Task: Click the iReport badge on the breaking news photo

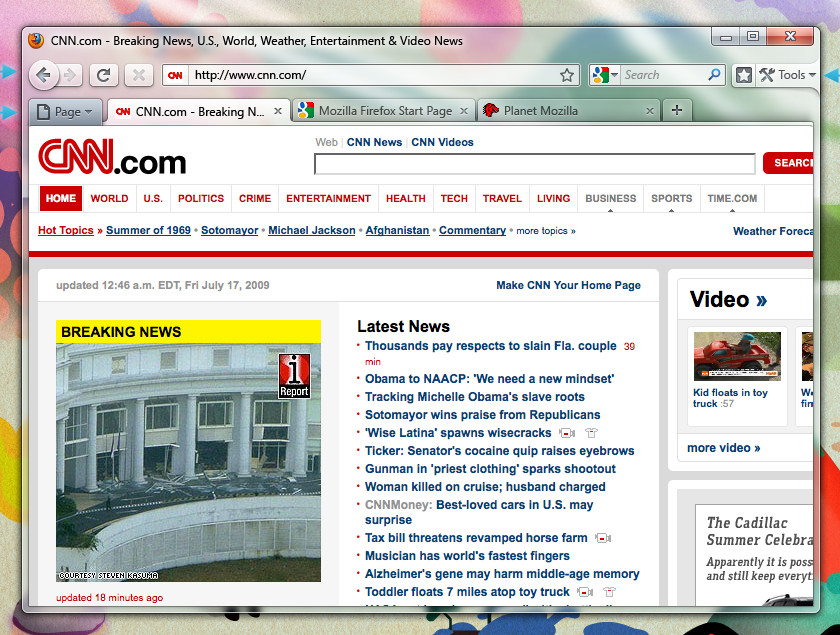Action: click(294, 376)
